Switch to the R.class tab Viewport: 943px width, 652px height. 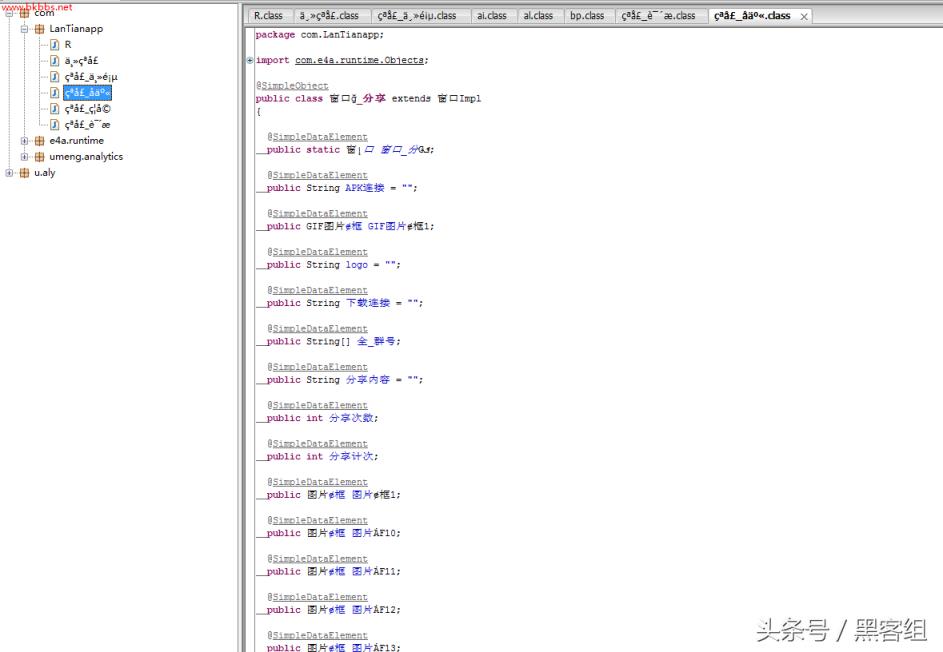click(x=268, y=16)
